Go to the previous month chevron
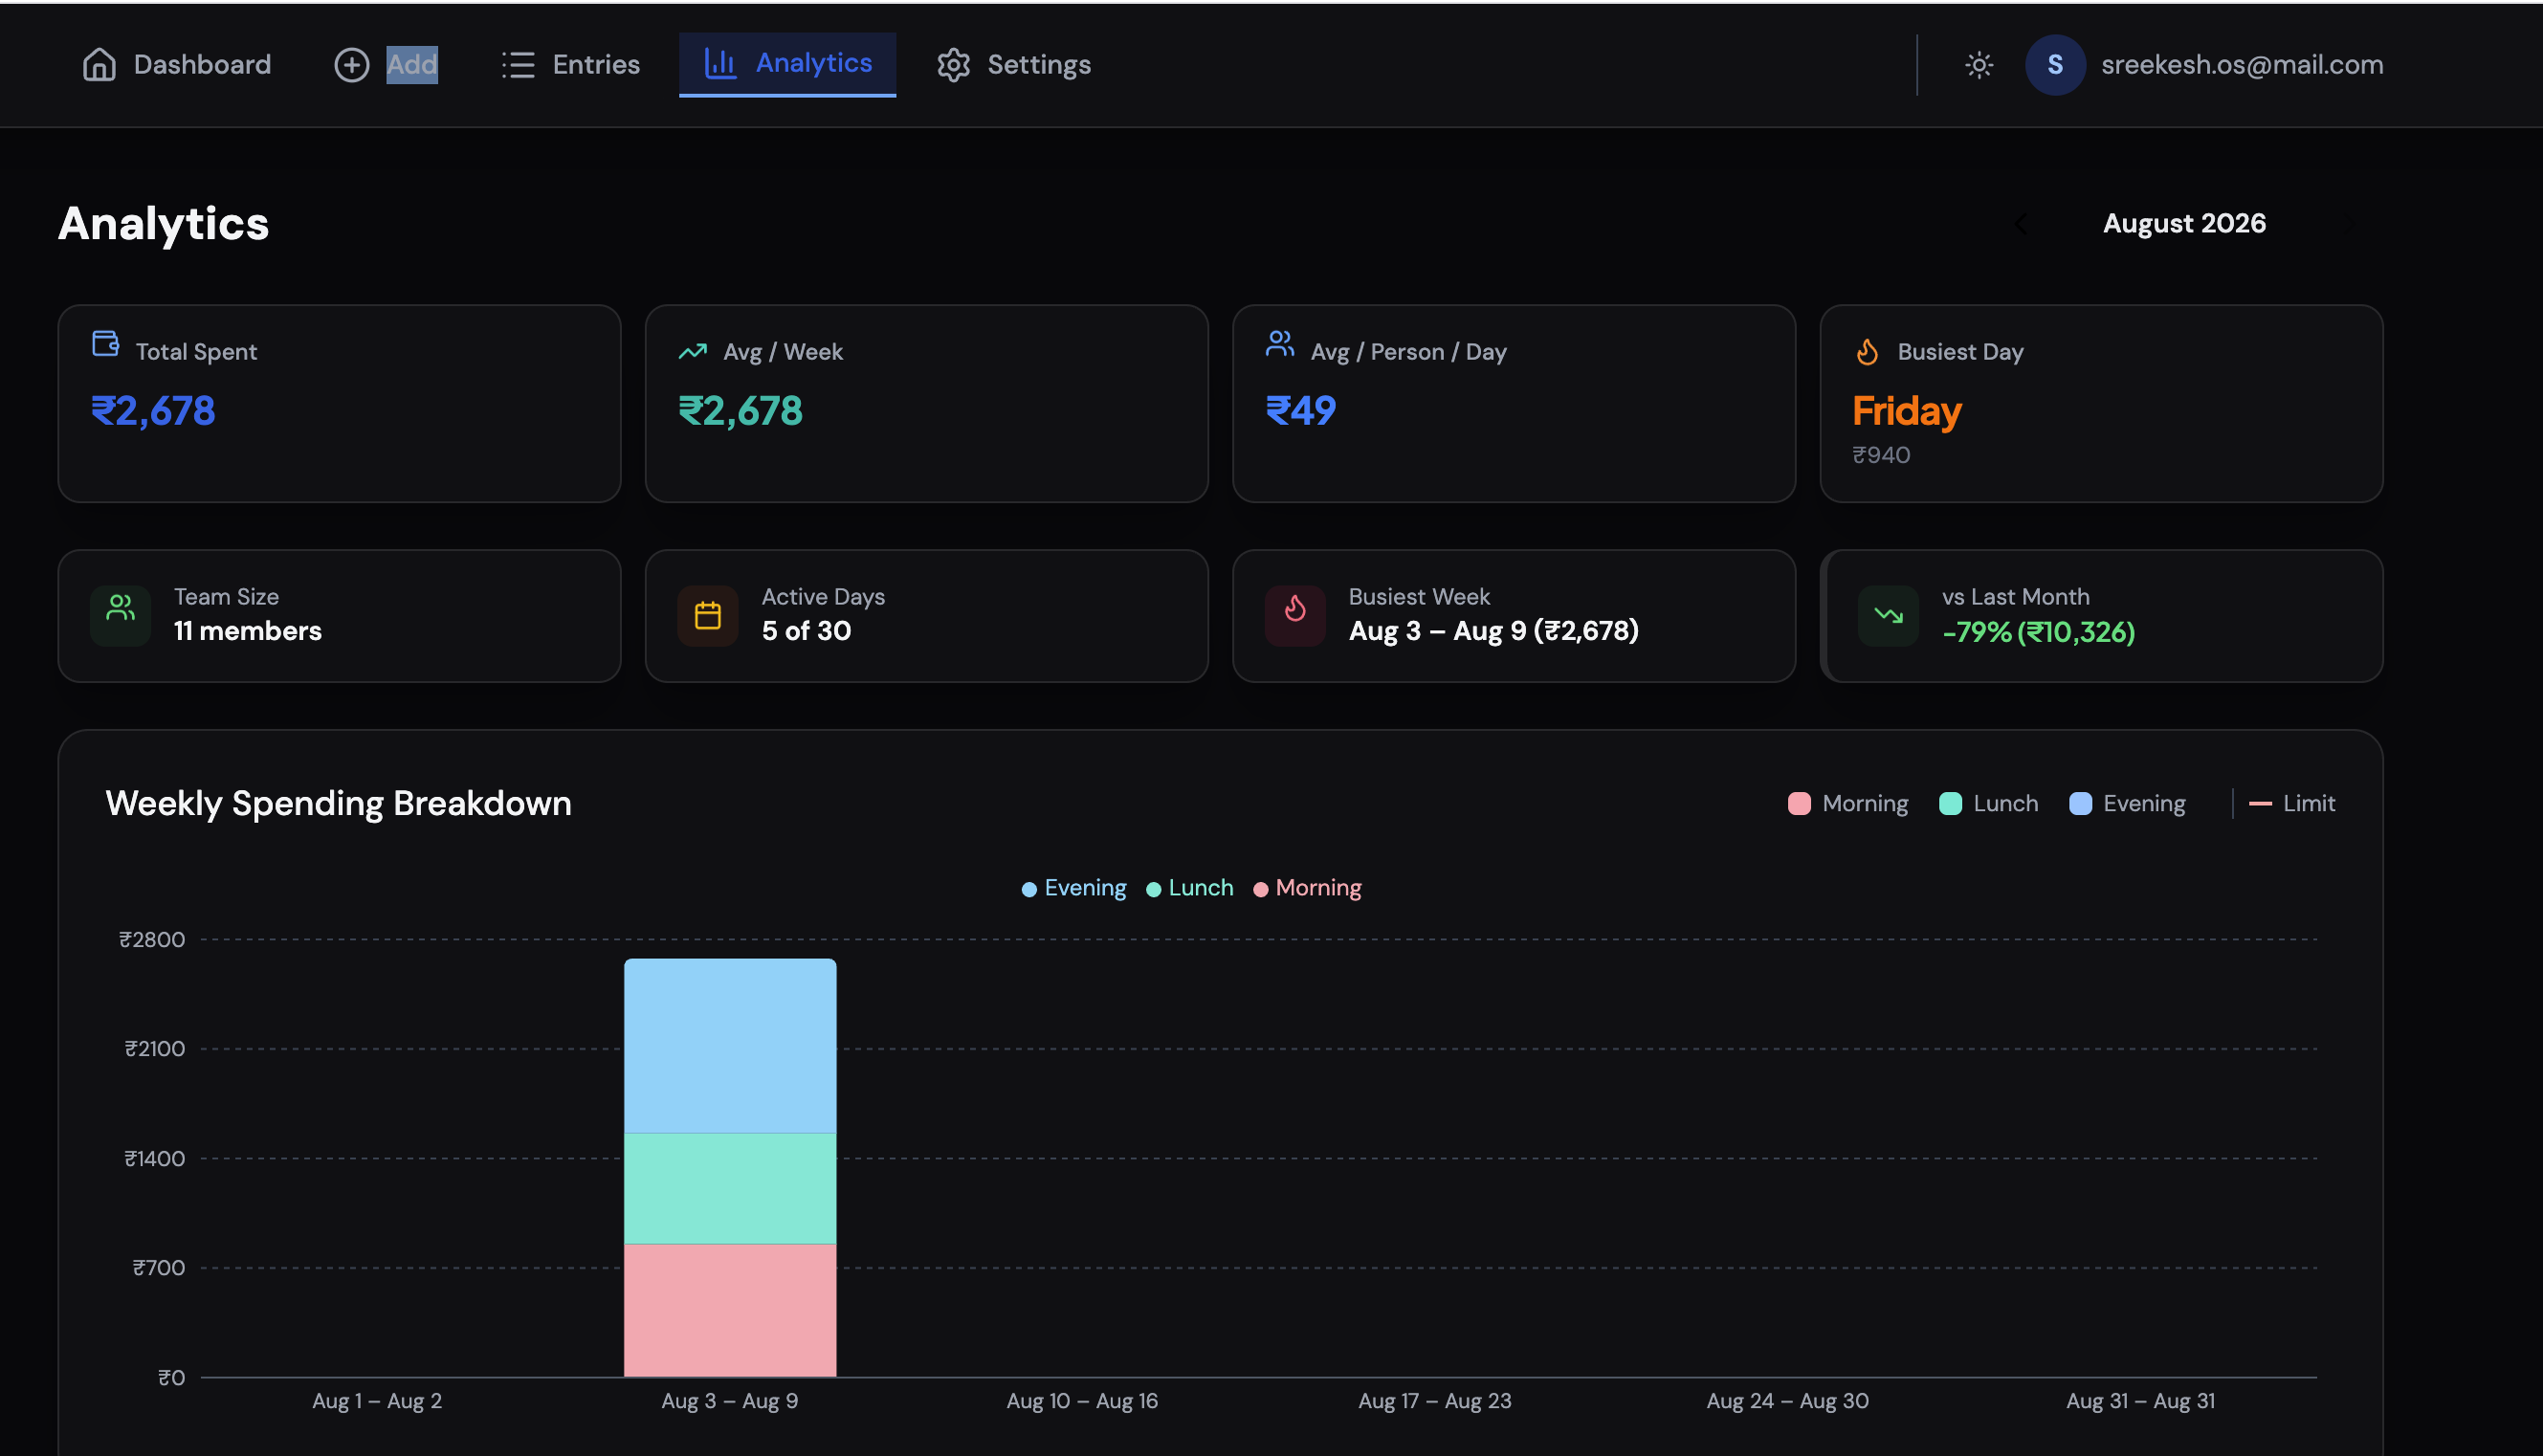 pos(2020,223)
